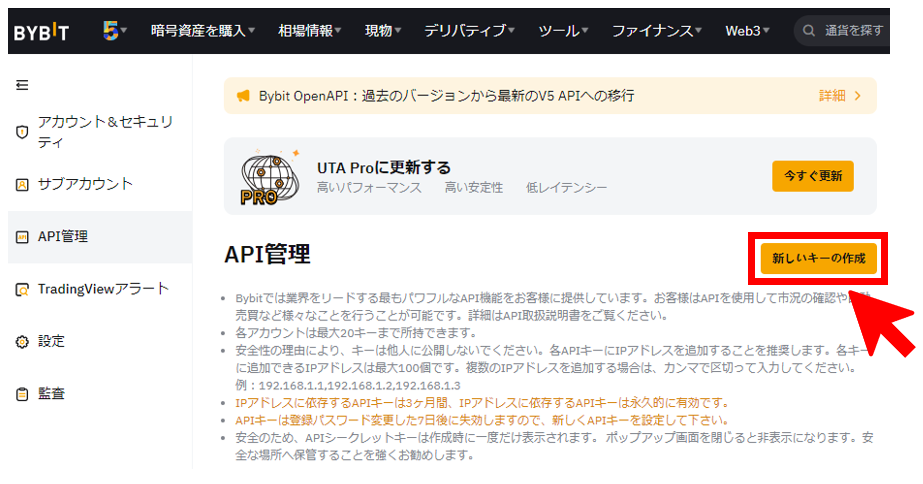Click UTA Proに更新する heading
This screenshot has width=923, height=484.
tap(384, 168)
